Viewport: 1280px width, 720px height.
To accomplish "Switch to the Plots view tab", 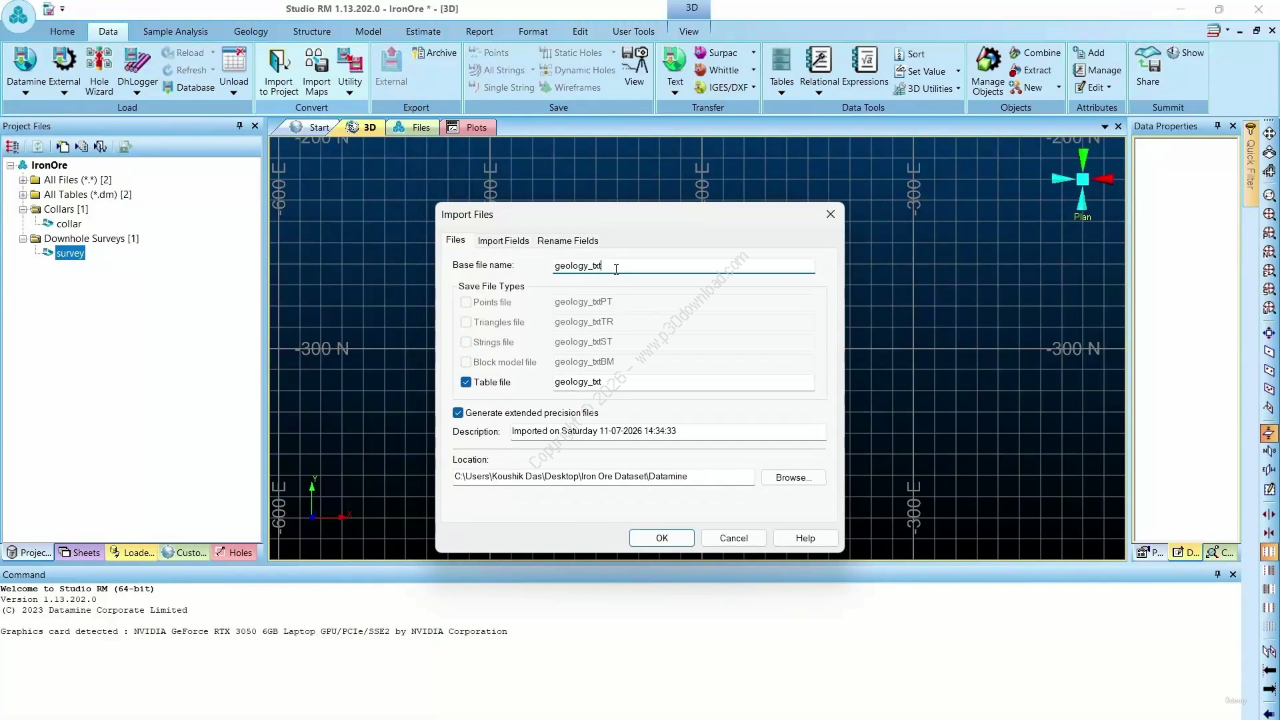I will tap(467, 127).
